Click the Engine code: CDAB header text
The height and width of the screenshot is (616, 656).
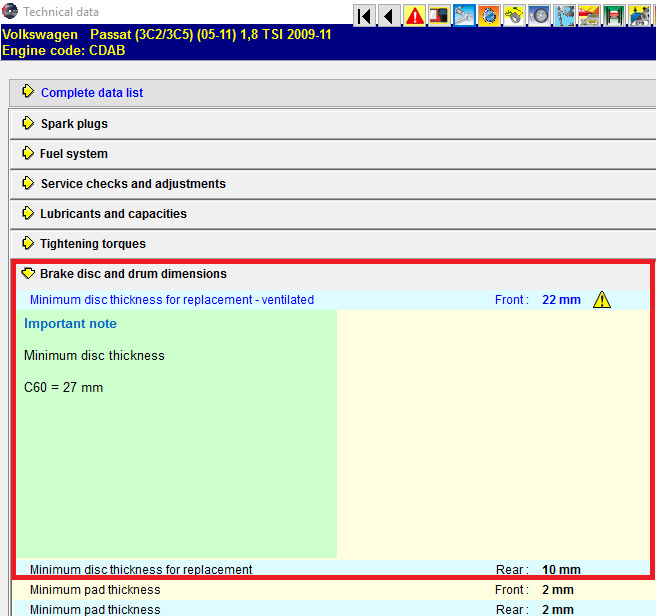(x=64, y=51)
